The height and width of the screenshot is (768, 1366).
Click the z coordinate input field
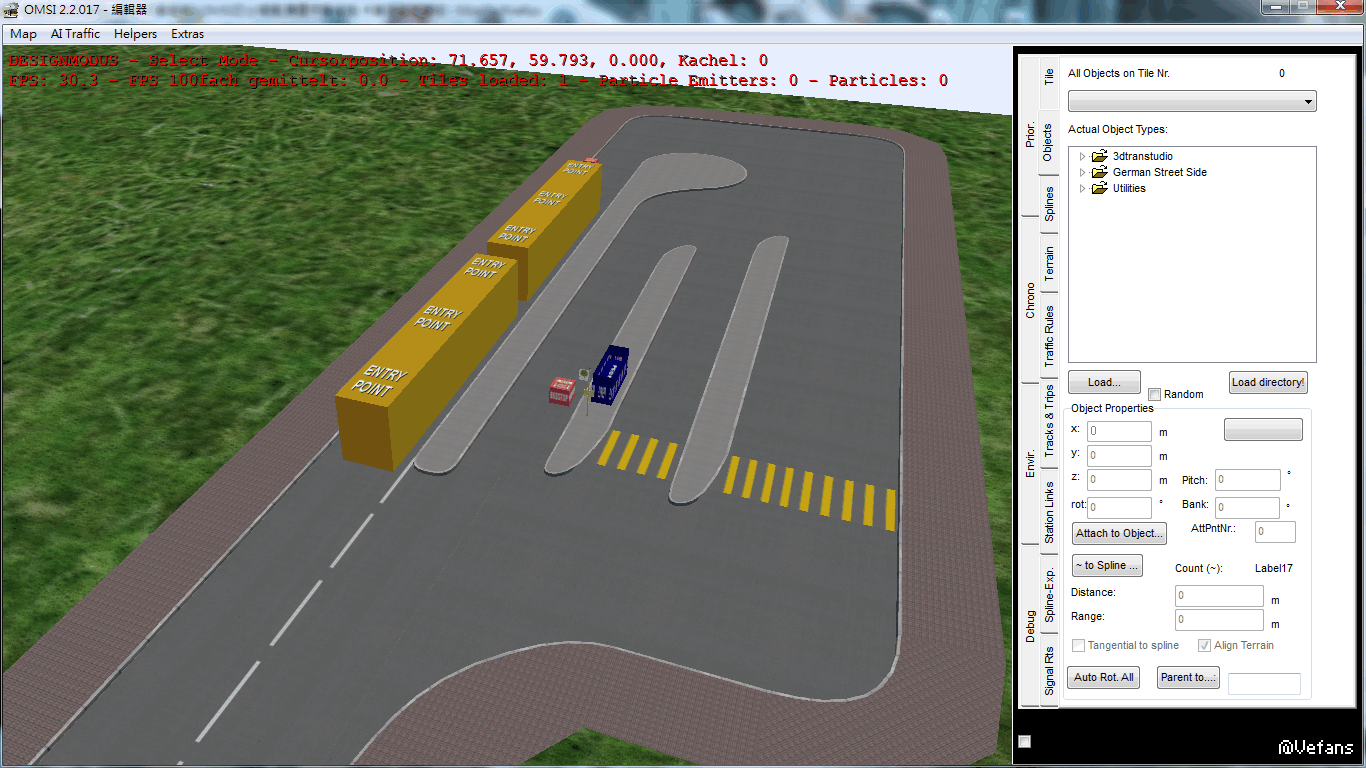pos(1120,480)
